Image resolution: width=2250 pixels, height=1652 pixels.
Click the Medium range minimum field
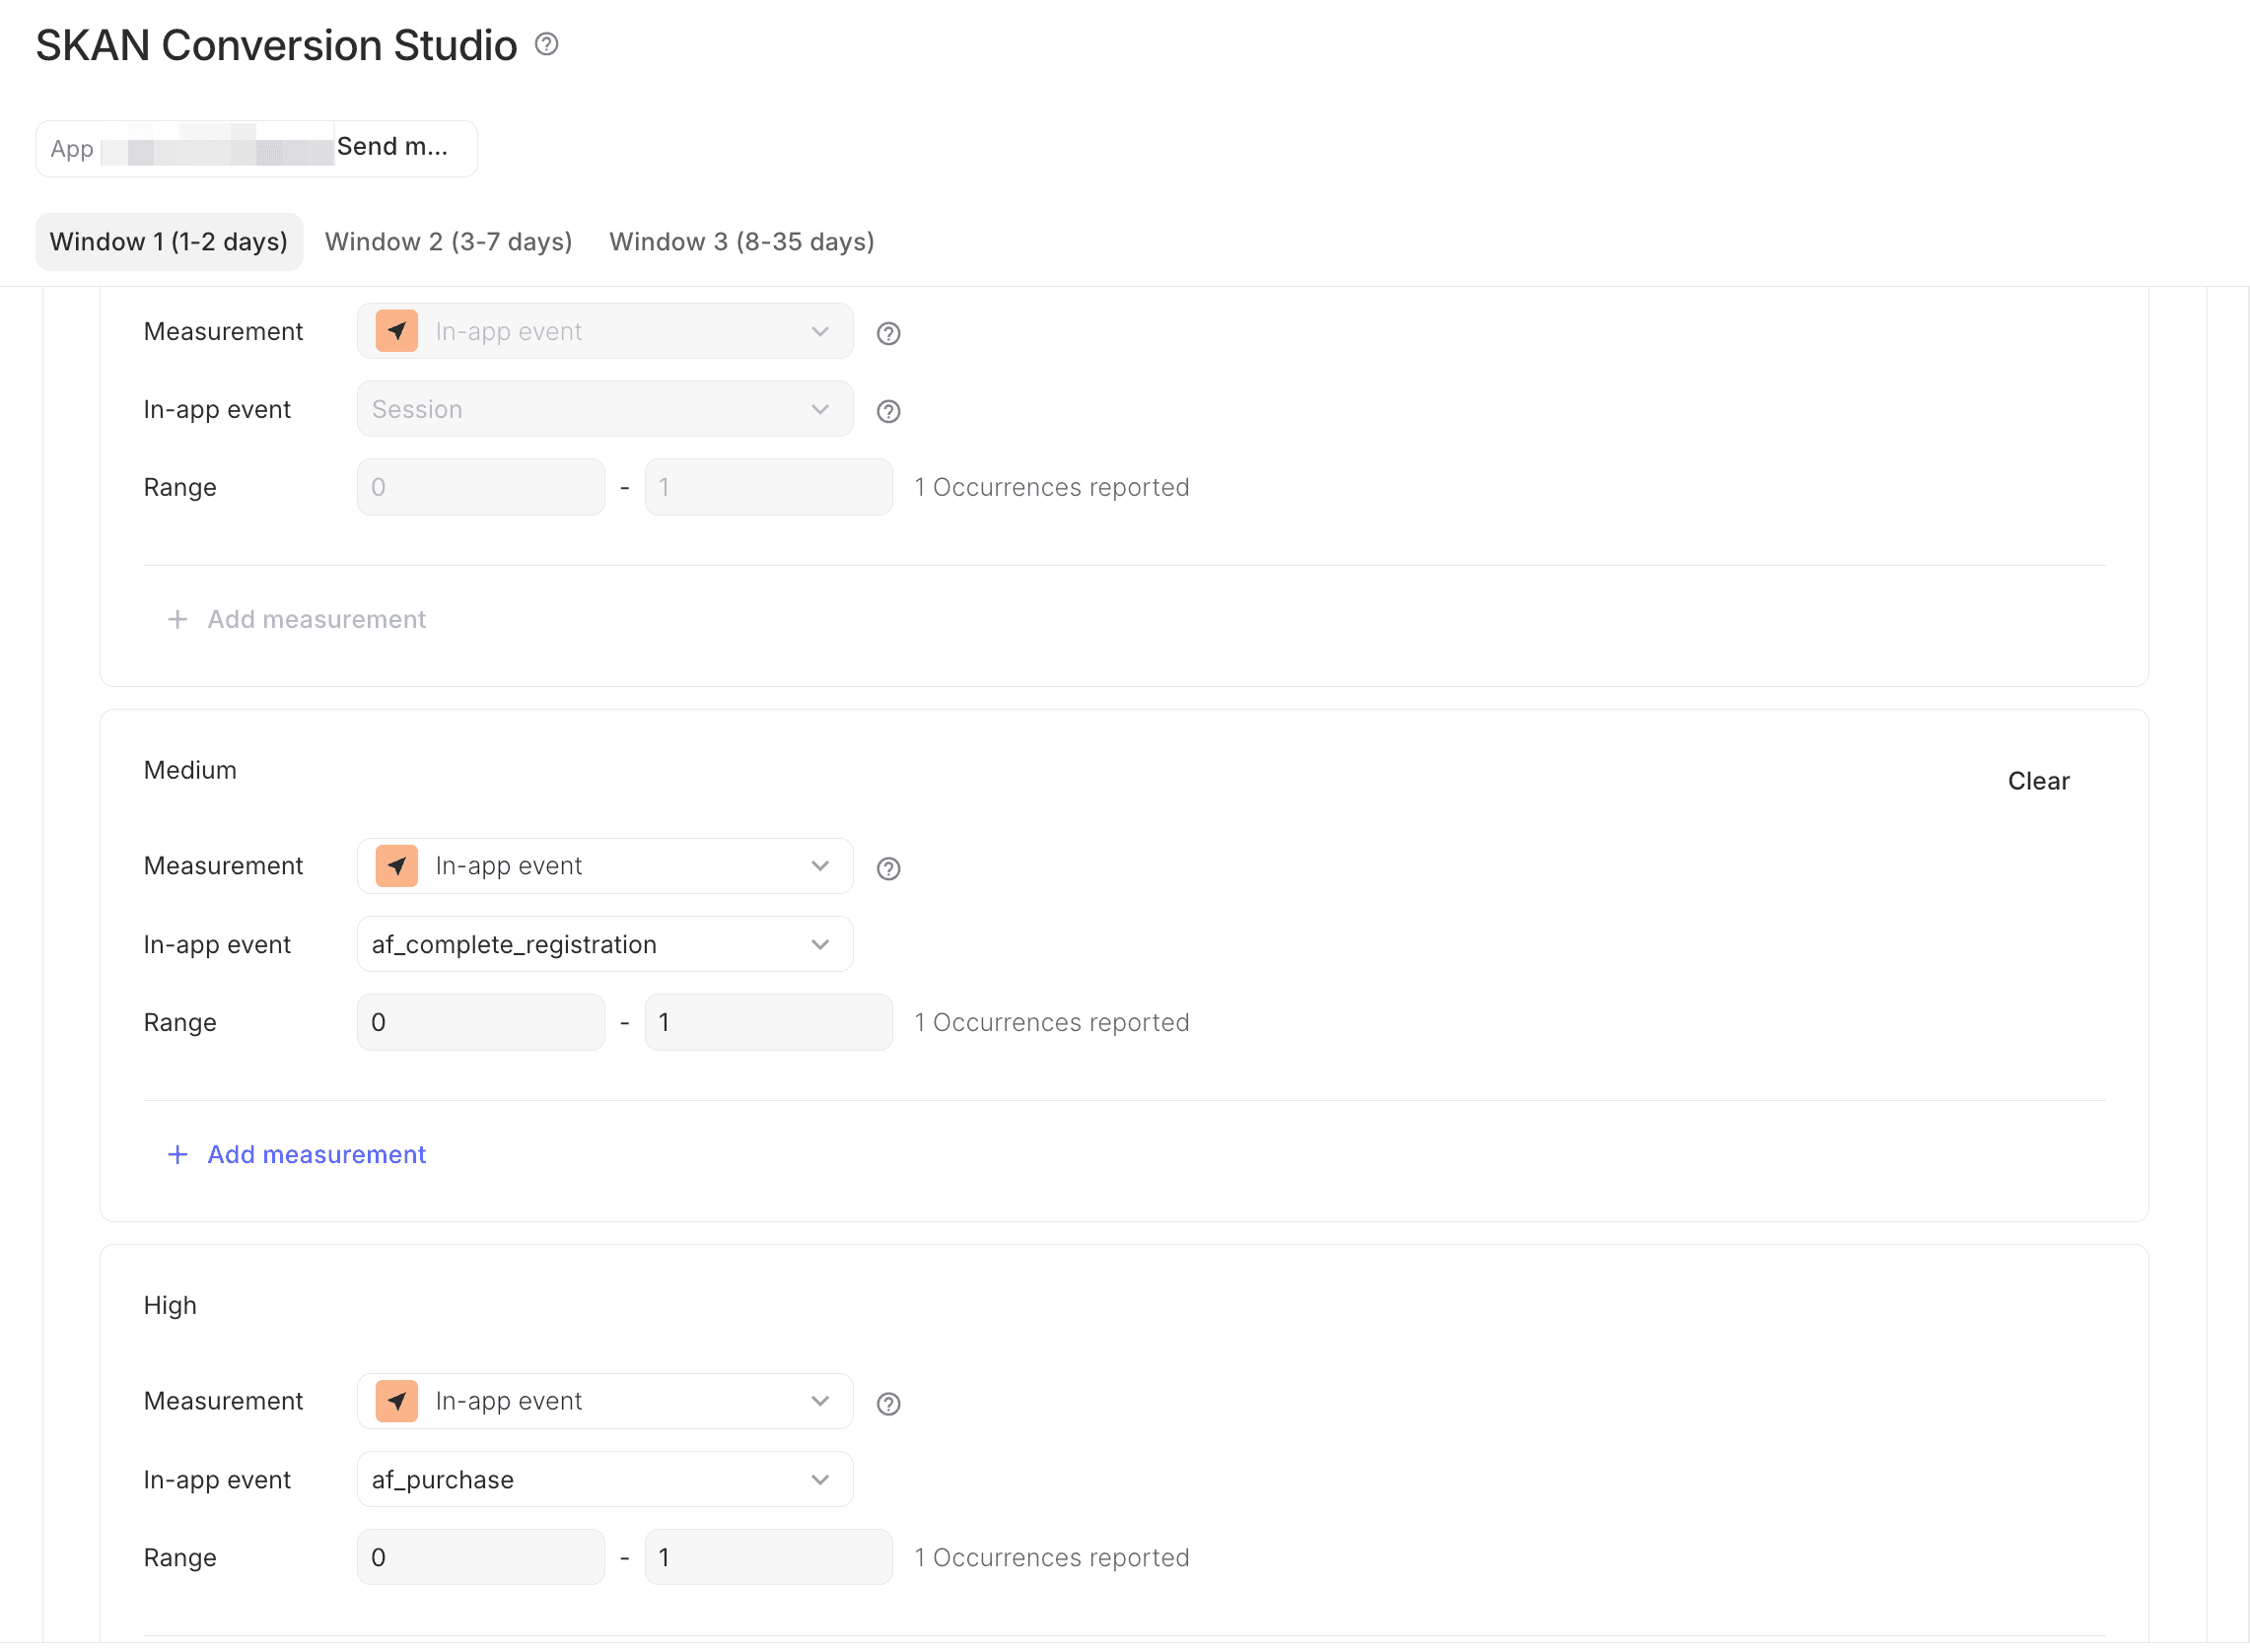481,1022
